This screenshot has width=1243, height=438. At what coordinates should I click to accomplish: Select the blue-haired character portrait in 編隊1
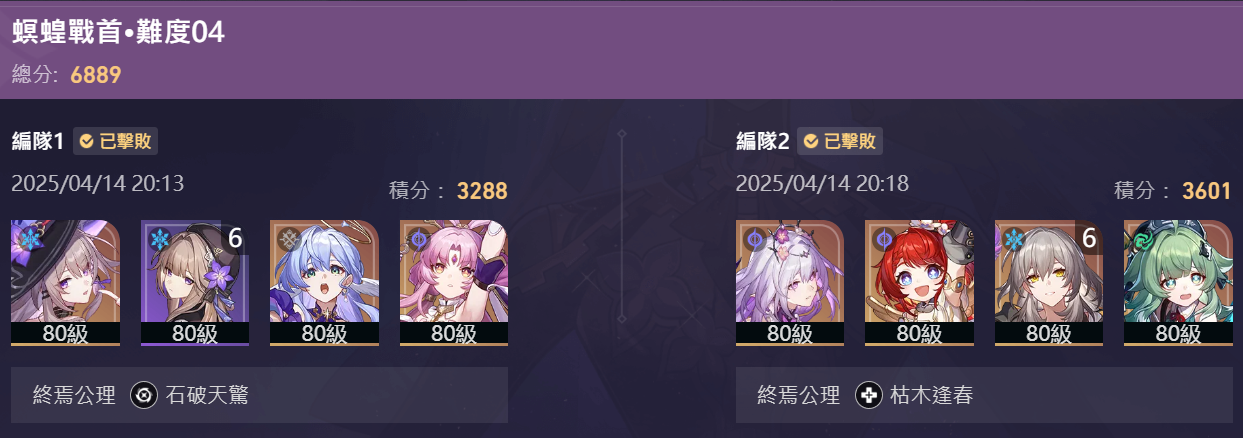324,283
